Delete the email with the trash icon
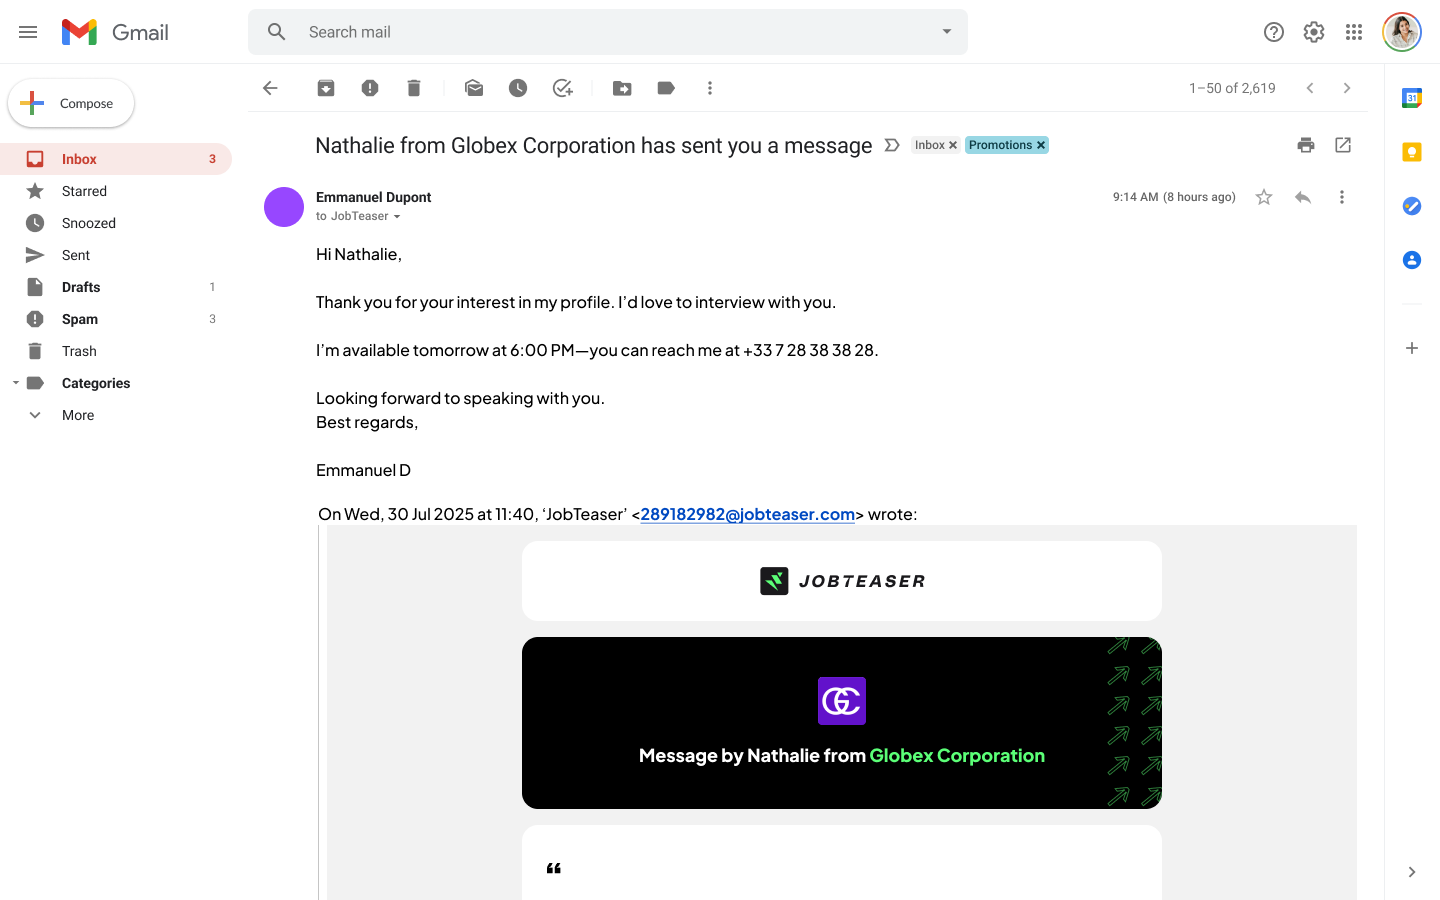The height and width of the screenshot is (900, 1440). [x=414, y=88]
